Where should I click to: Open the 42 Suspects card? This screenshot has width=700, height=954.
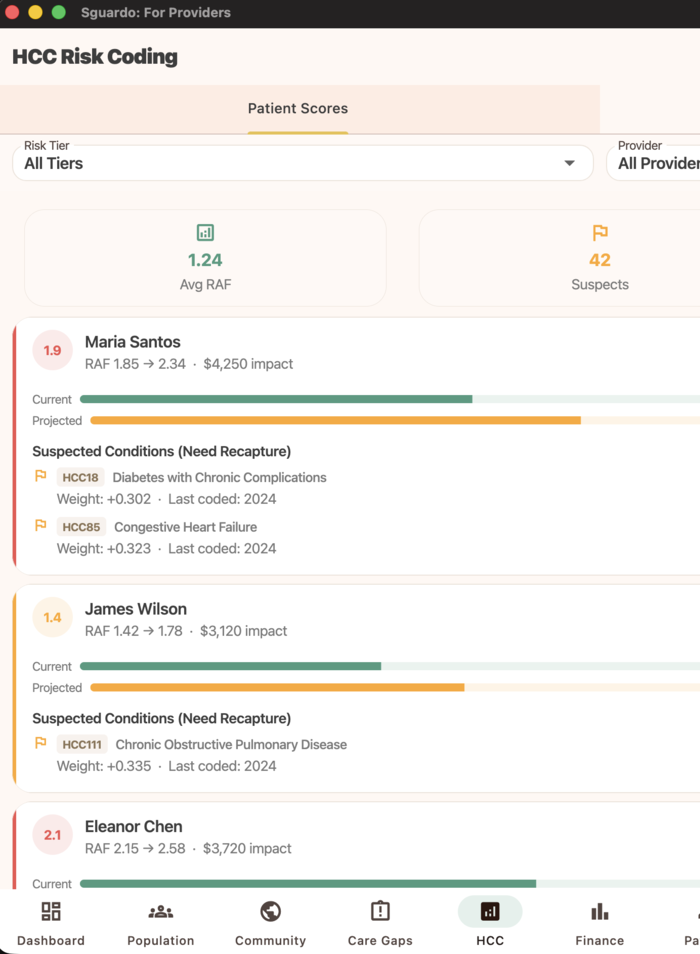(x=560, y=258)
